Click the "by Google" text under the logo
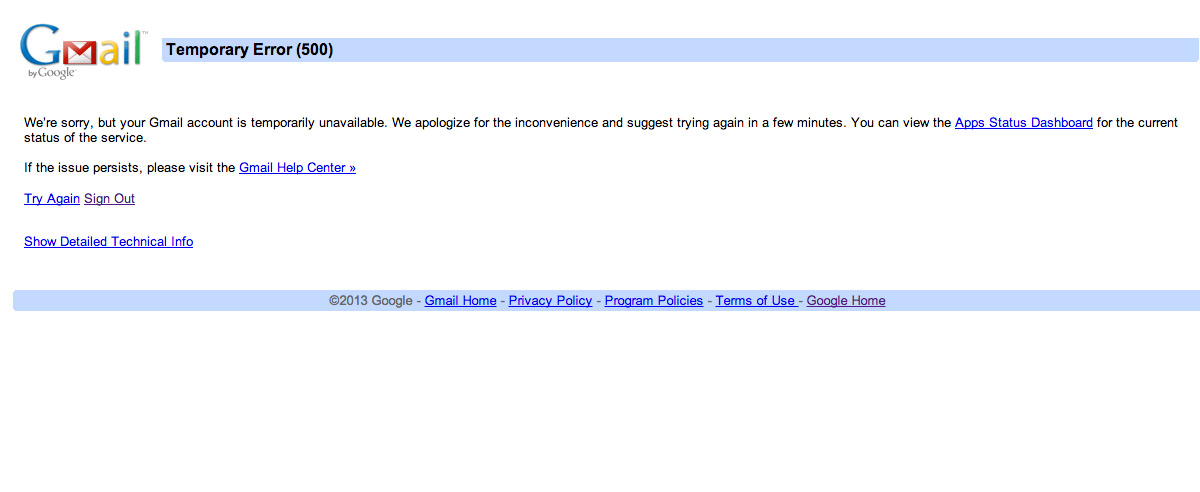Image resolution: width=1200 pixels, height=492 pixels. pyautogui.click(x=51, y=73)
